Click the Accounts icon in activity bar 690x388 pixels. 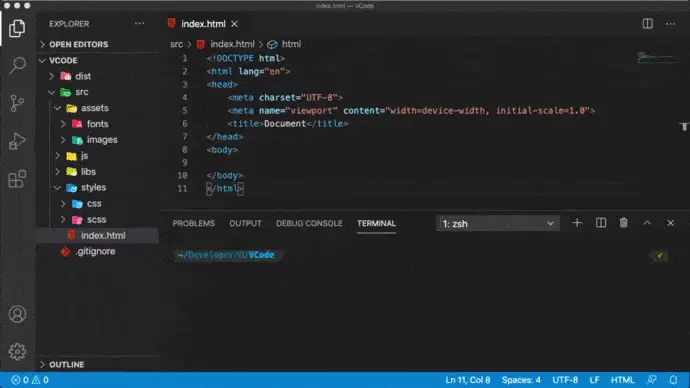(x=17, y=314)
